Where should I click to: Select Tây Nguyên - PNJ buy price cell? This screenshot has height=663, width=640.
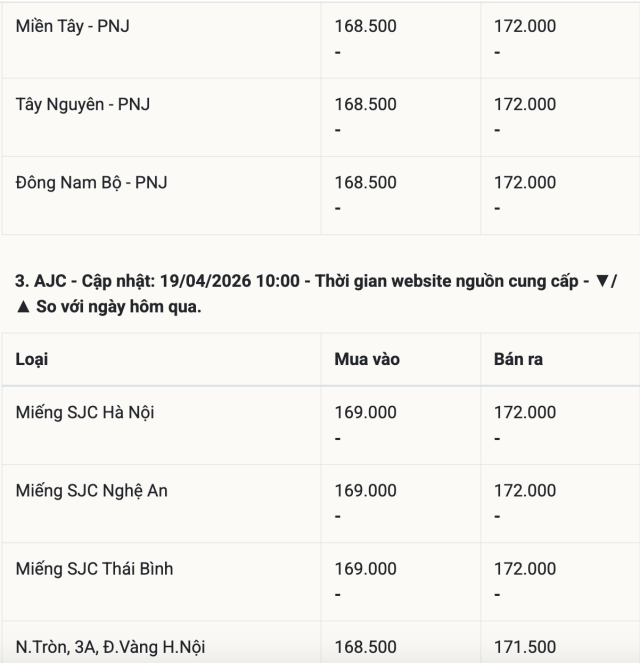(x=365, y=104)
